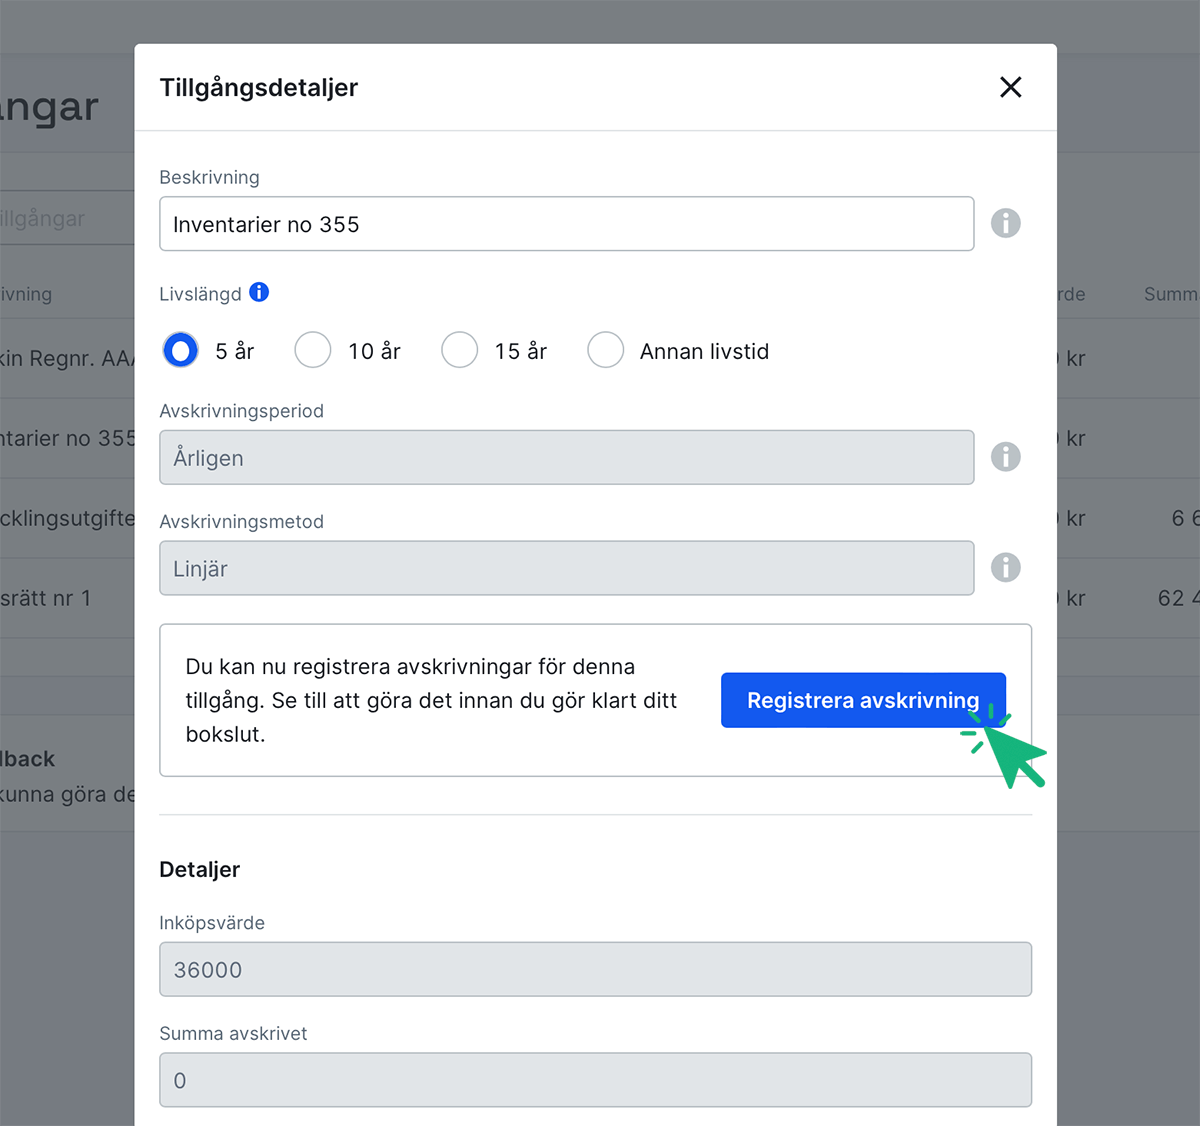Image resolution: width=1200 pixels, height=1126 pixels.
Task: Click the blue info icon next to Livslängd
Action: (259, 292)
